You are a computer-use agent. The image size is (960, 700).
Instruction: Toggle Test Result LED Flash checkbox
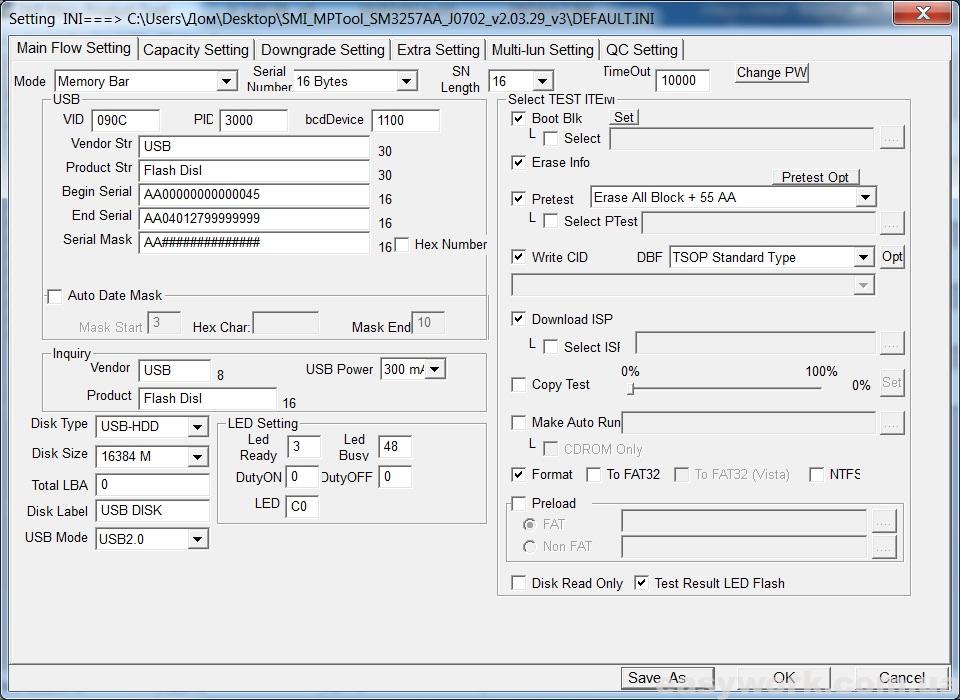coord(641,583)
